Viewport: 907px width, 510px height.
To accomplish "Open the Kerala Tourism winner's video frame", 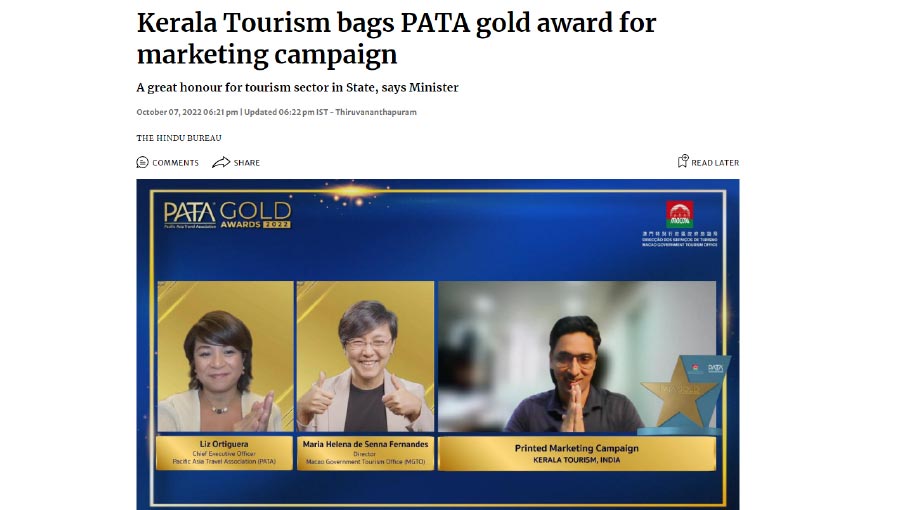I will (x=577, y=356).
